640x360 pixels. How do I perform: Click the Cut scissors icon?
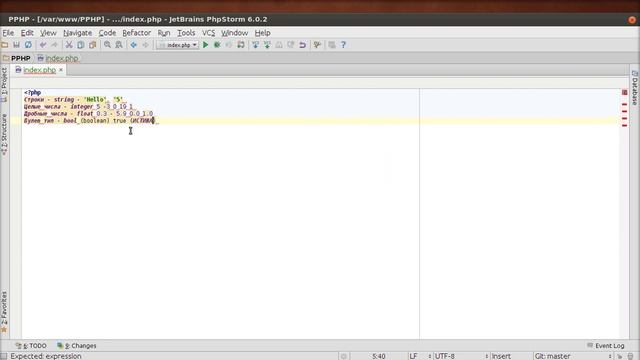(x=69, y=45)
